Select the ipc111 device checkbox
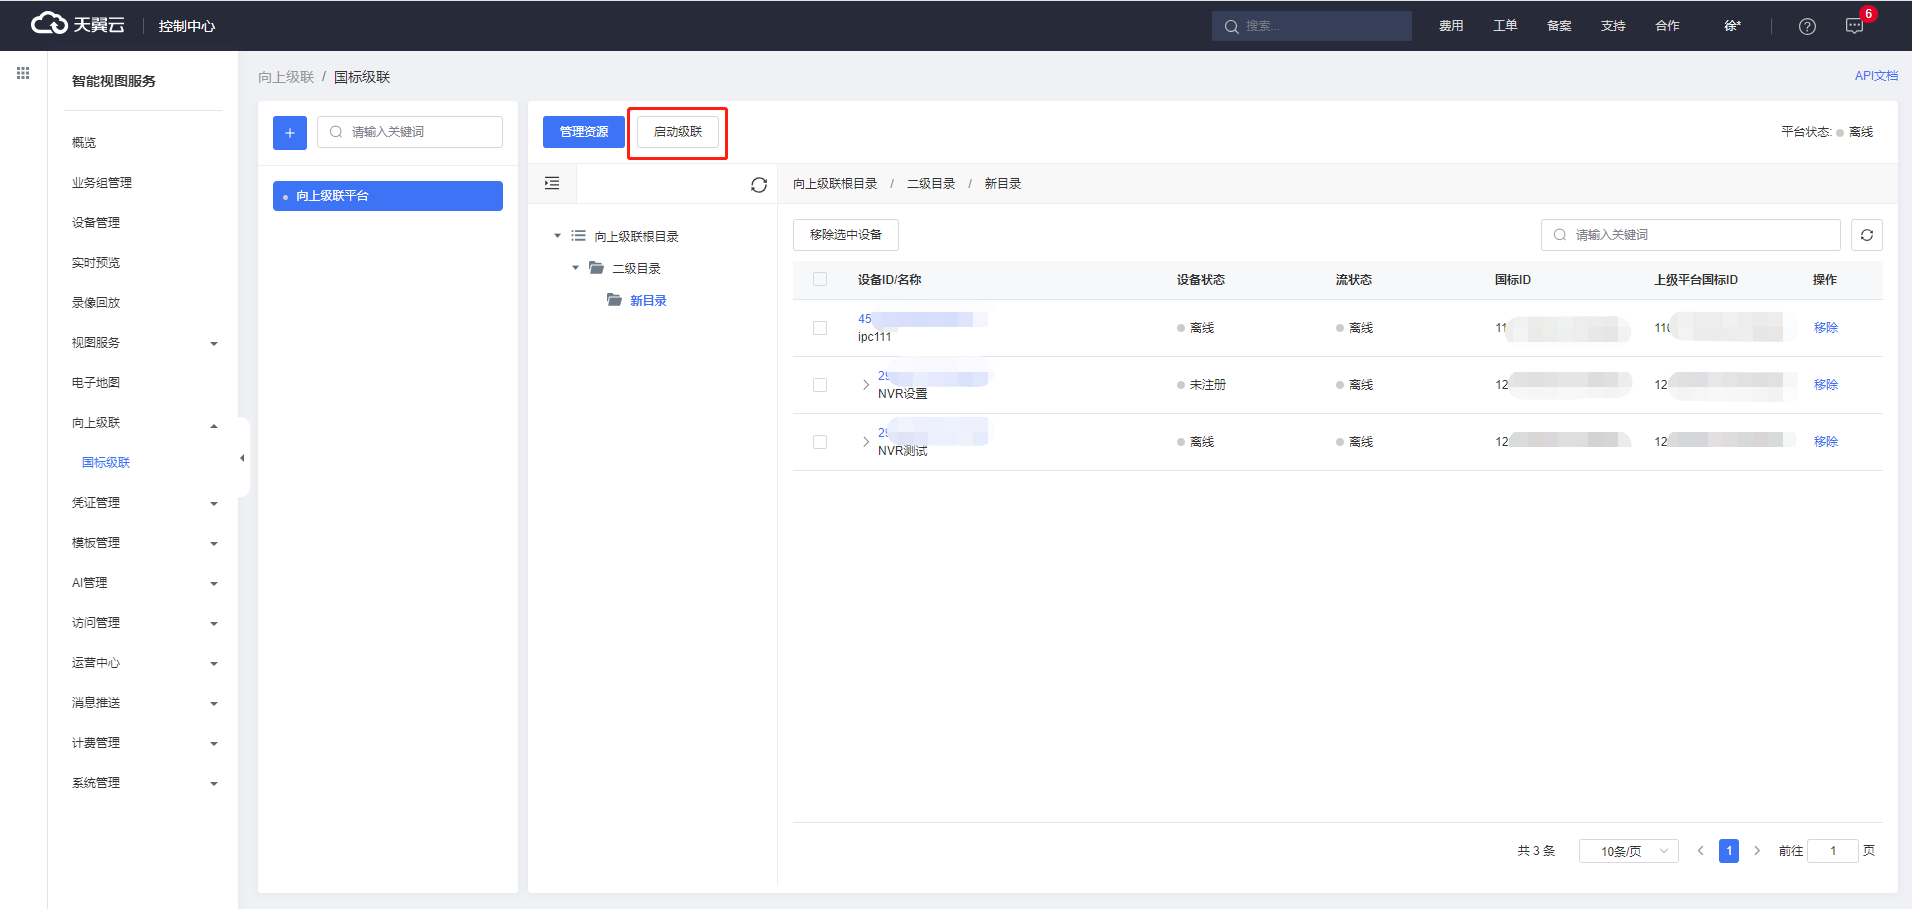The height and width of the screenshot is (909, 1912). click(x=820, y=328)
